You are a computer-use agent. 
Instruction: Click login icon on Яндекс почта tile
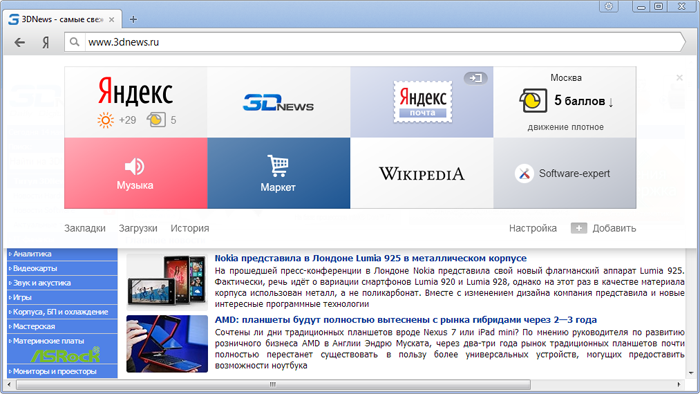click(475, 78)
